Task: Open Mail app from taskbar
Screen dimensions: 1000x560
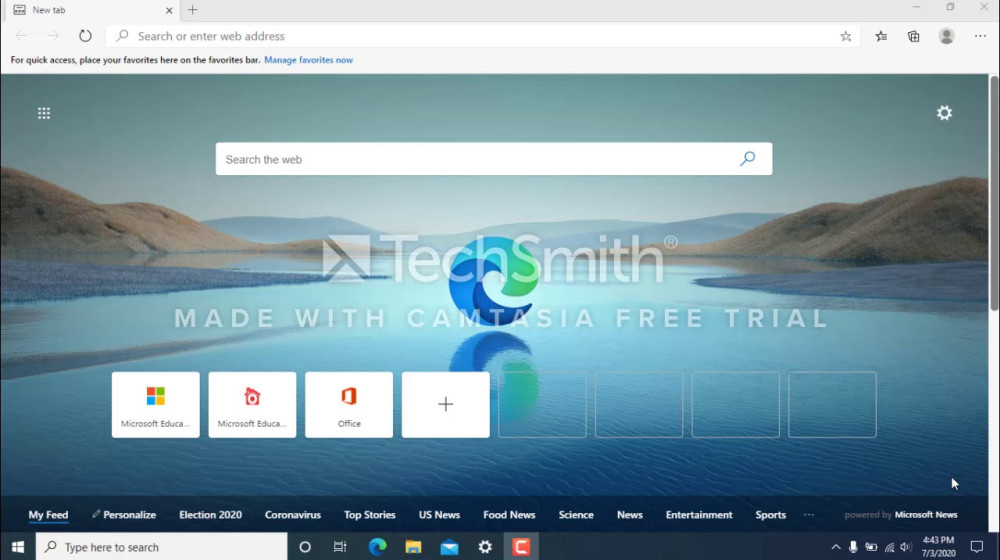Action: (x=449, y=547)
